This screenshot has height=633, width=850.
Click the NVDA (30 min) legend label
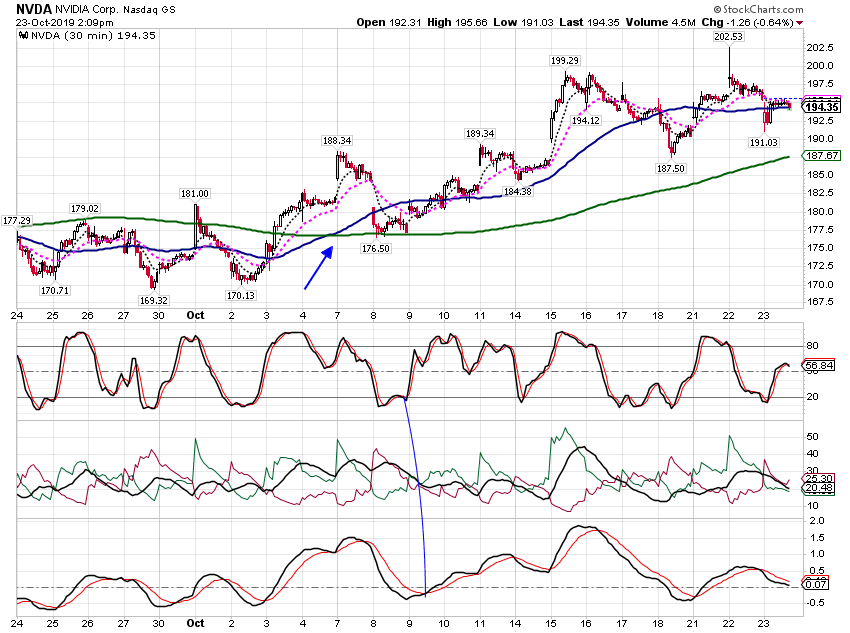pos(93,36)
